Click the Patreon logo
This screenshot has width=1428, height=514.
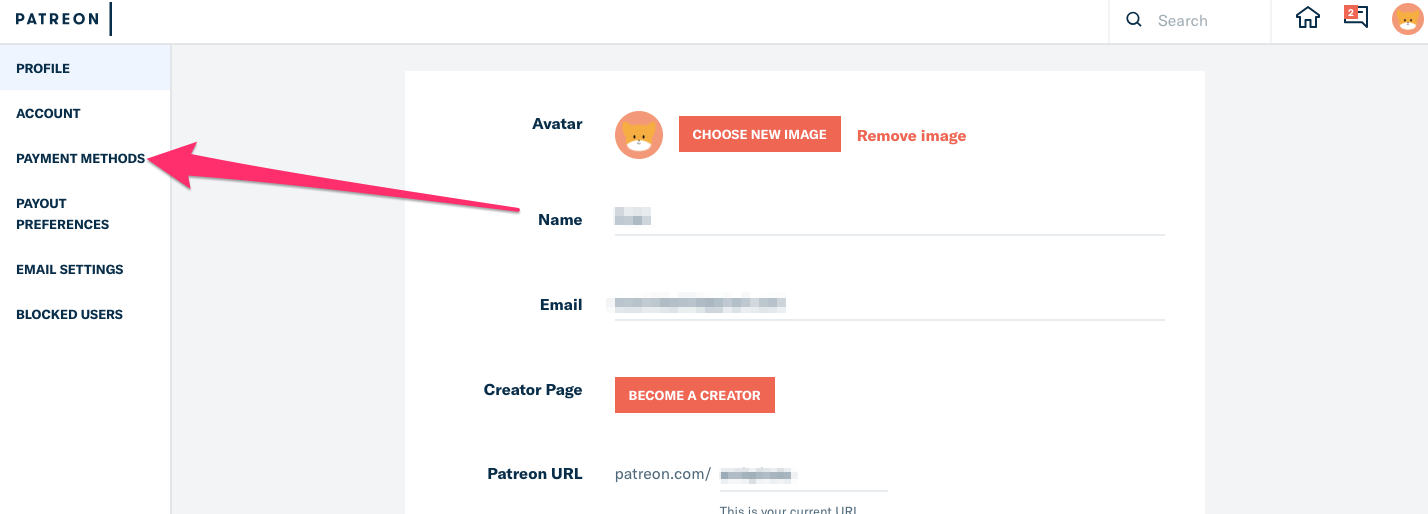57,19
